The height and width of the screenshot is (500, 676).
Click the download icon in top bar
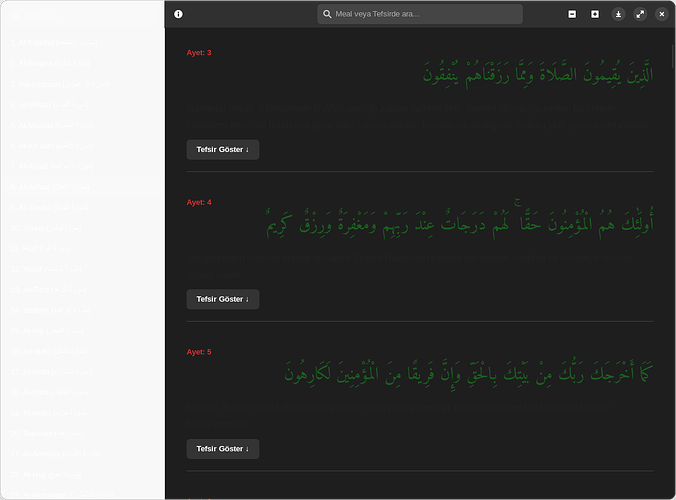(618, 14)
